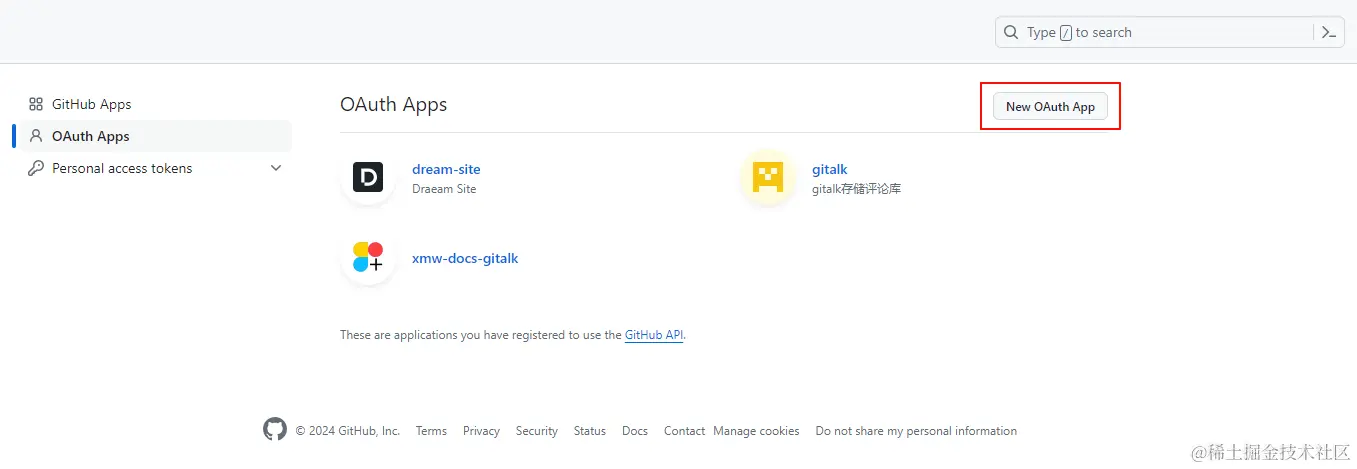Viewport: 1357px width, 469px height.
Task: Click the Draeam Site description text
Action: click(444, 188)
